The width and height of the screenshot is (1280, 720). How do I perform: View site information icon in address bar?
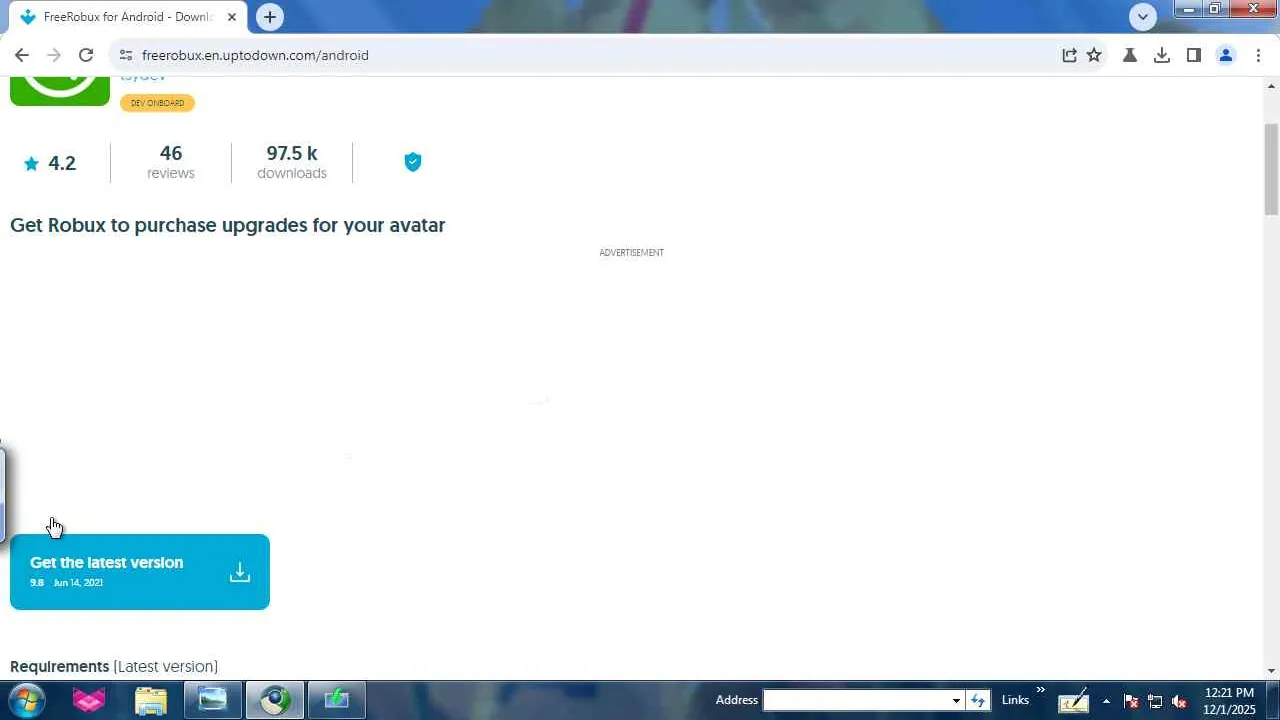click(x=125, y=55)
